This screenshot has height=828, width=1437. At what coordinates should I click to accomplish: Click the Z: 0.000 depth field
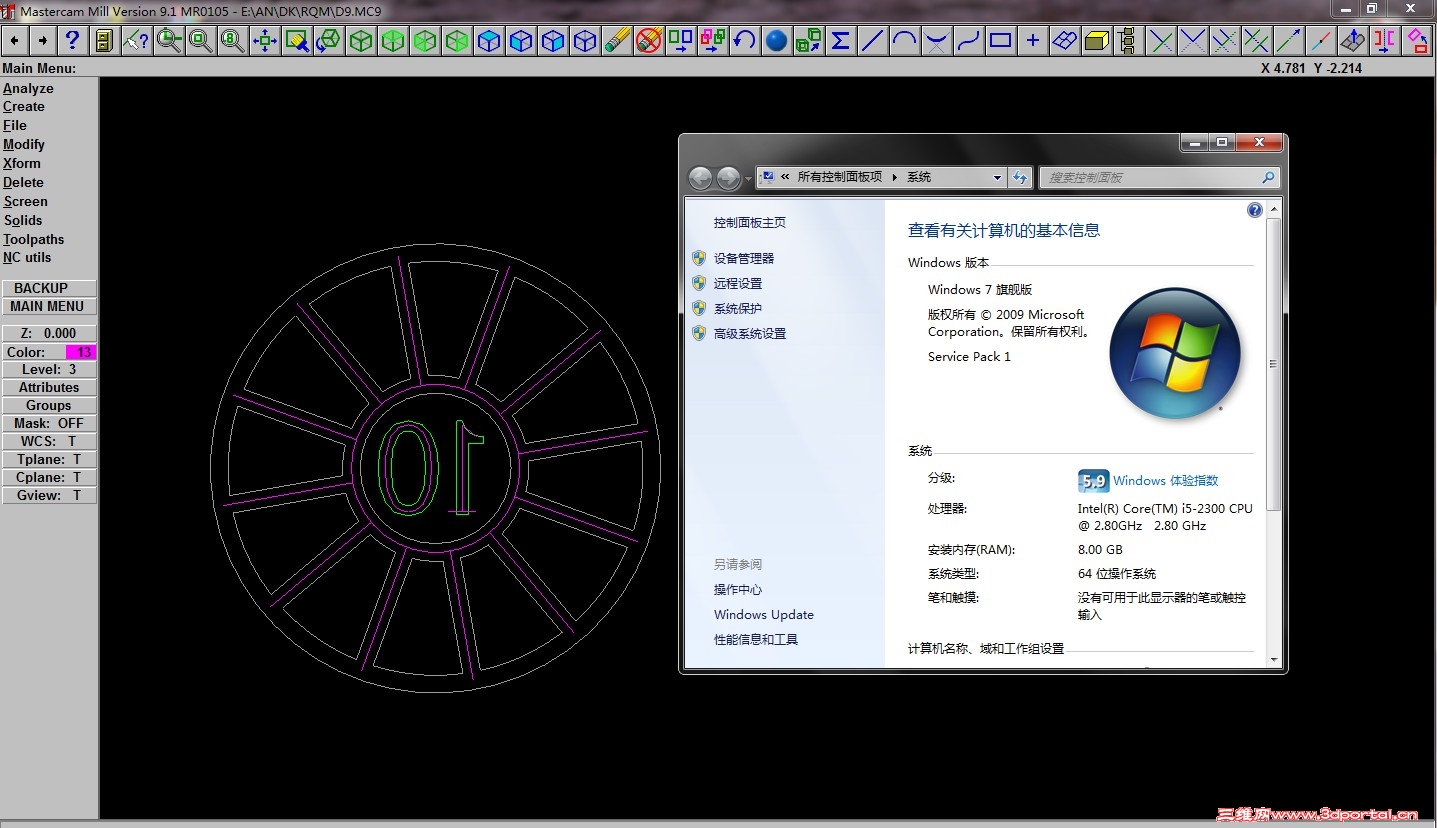click(x=49, y=333)
